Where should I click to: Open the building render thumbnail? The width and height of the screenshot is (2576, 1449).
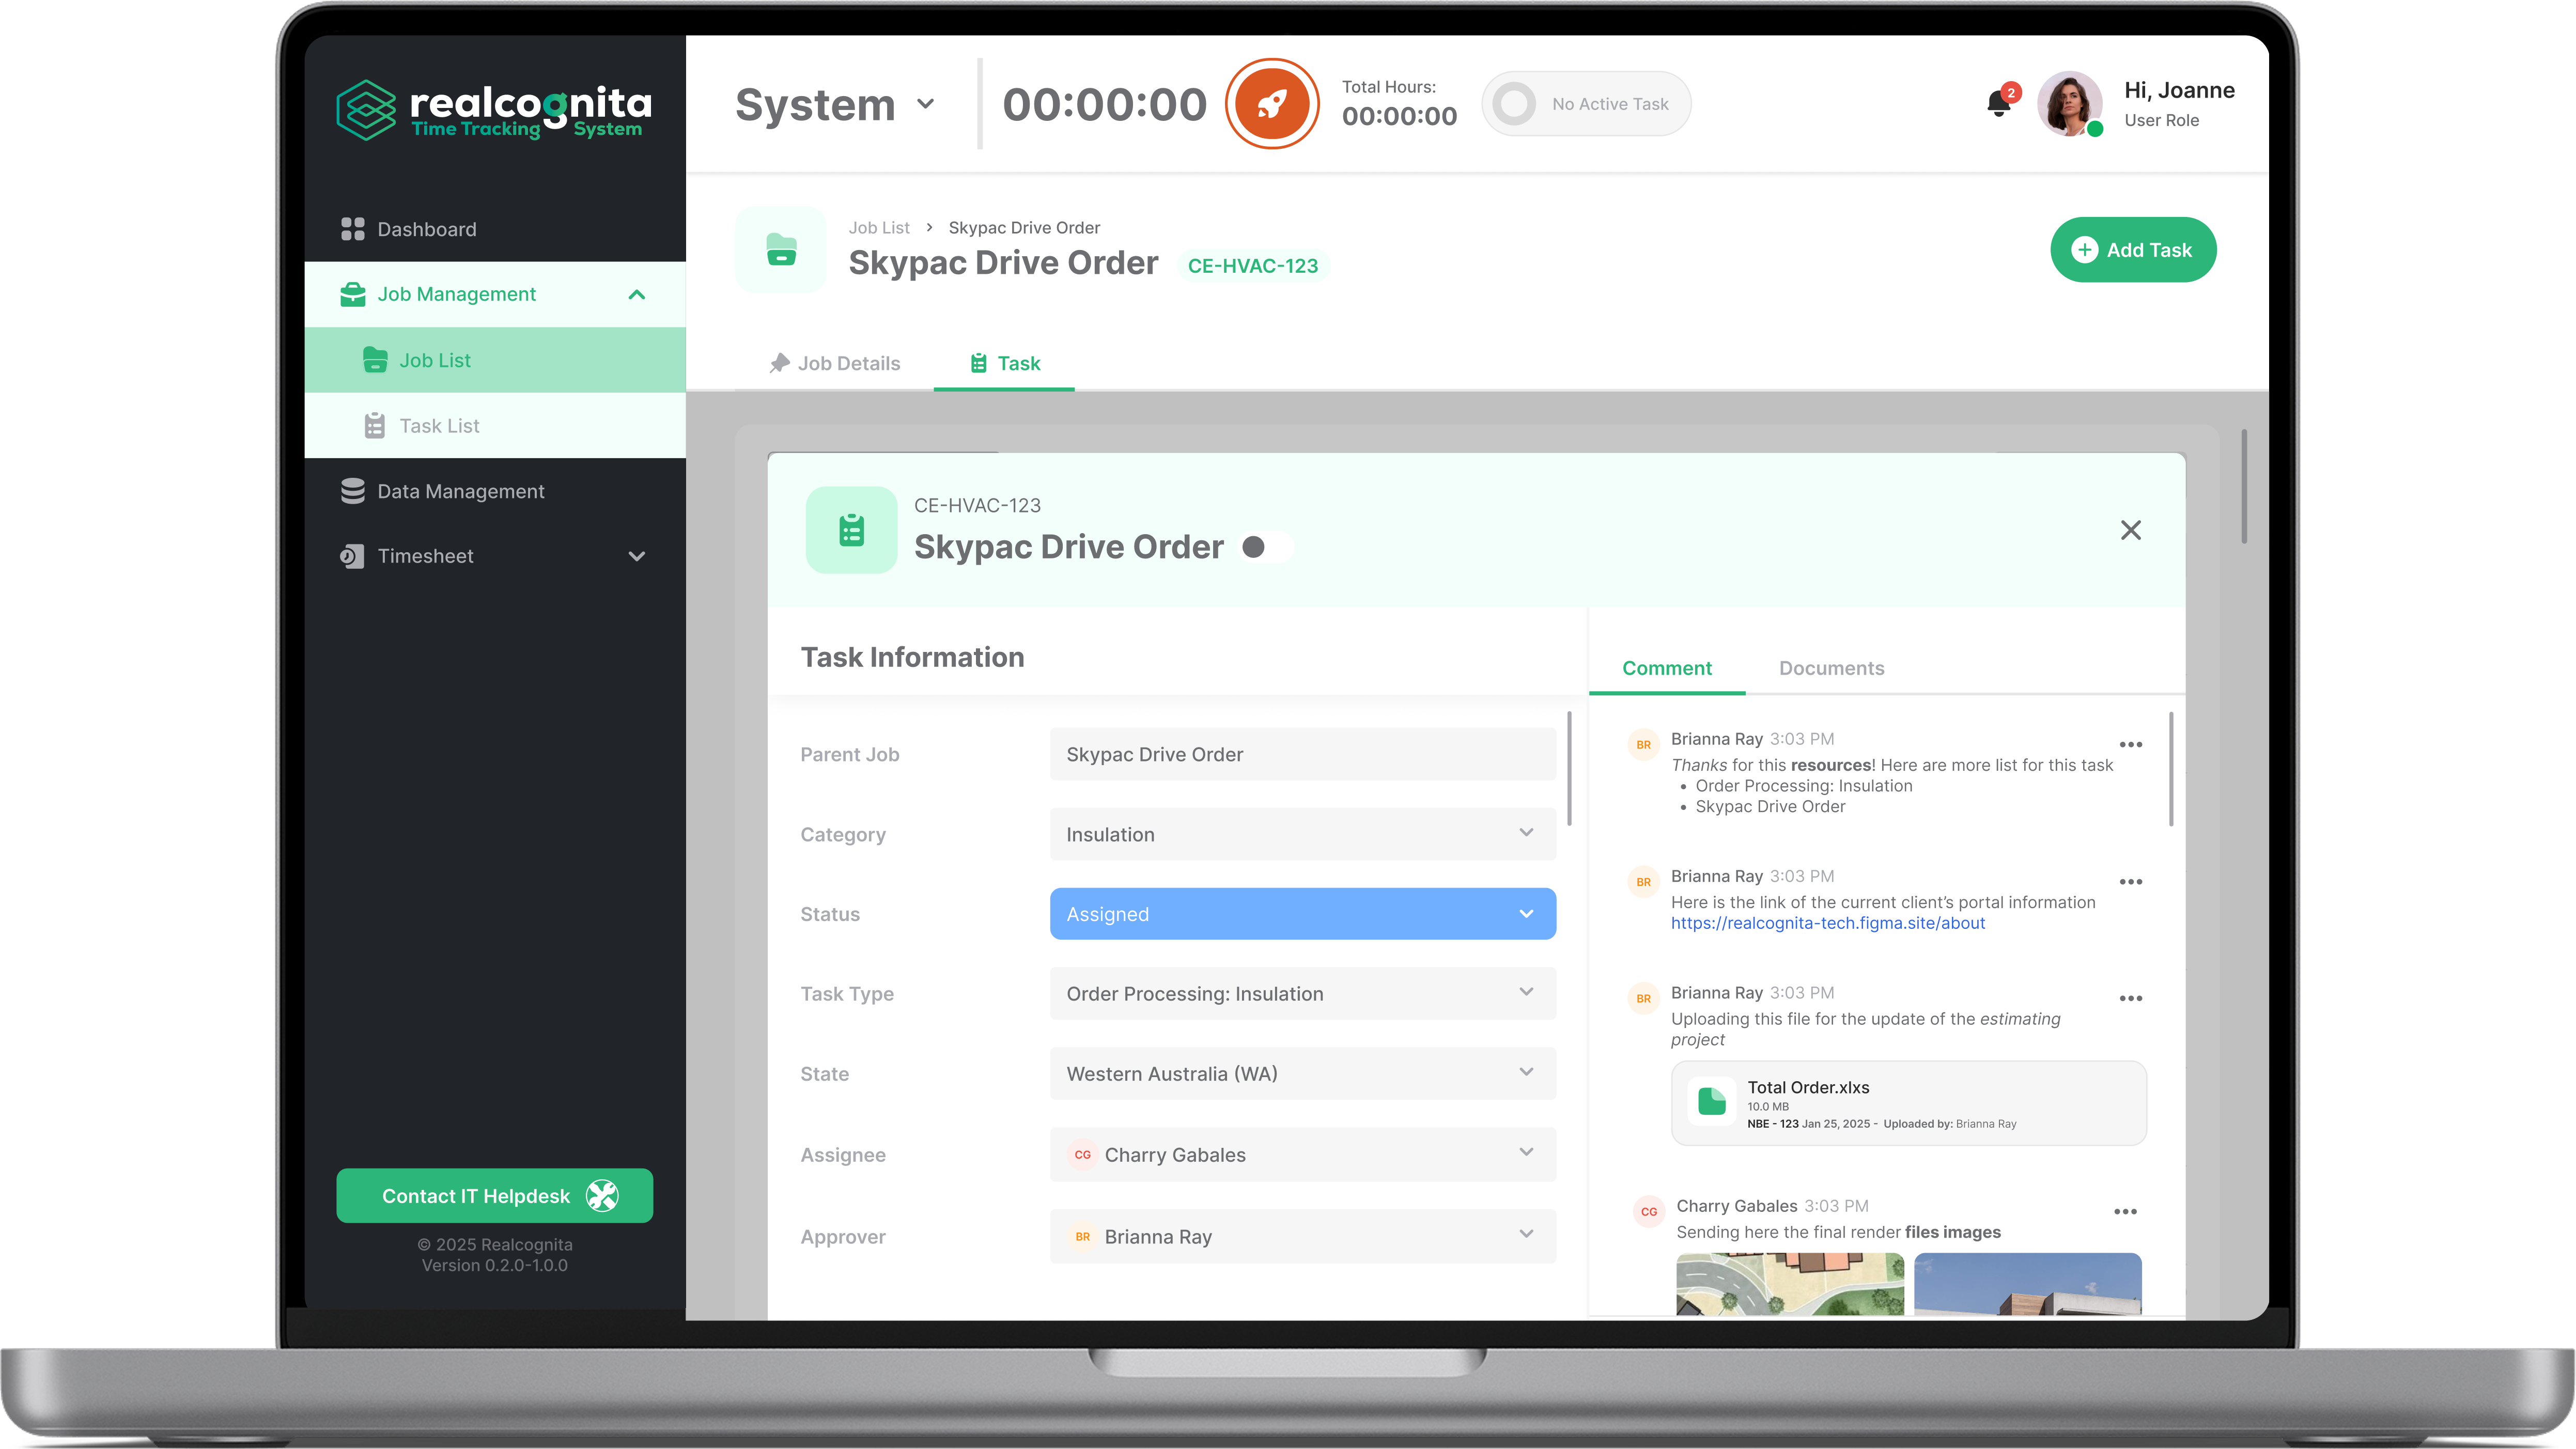click(x=2028, y=1284)
